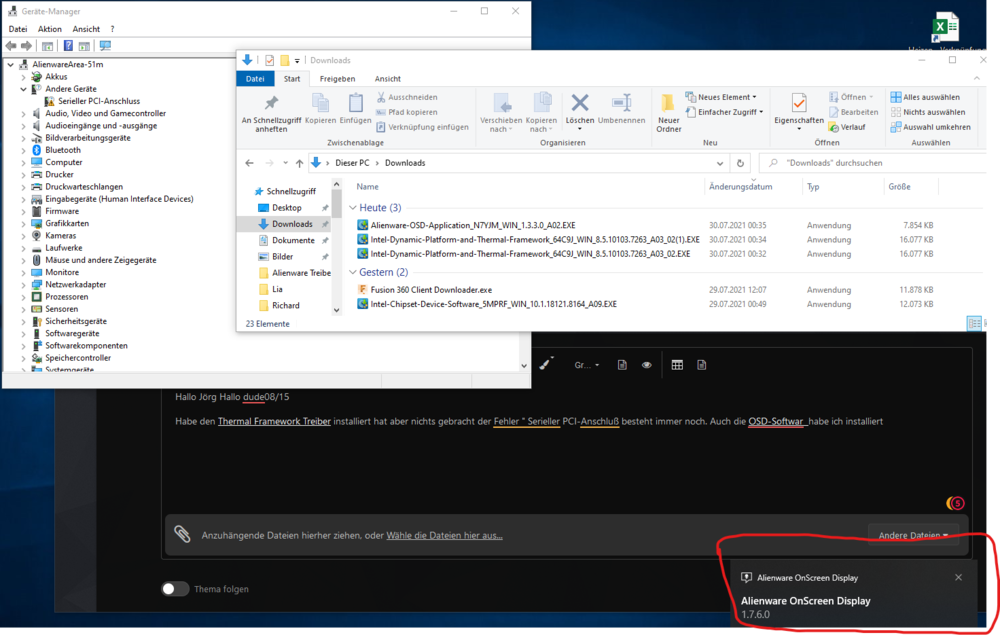The image size is (1000, 635).
Task: Collapse the Andere Geräte tree node
Action: pos(23,89)
